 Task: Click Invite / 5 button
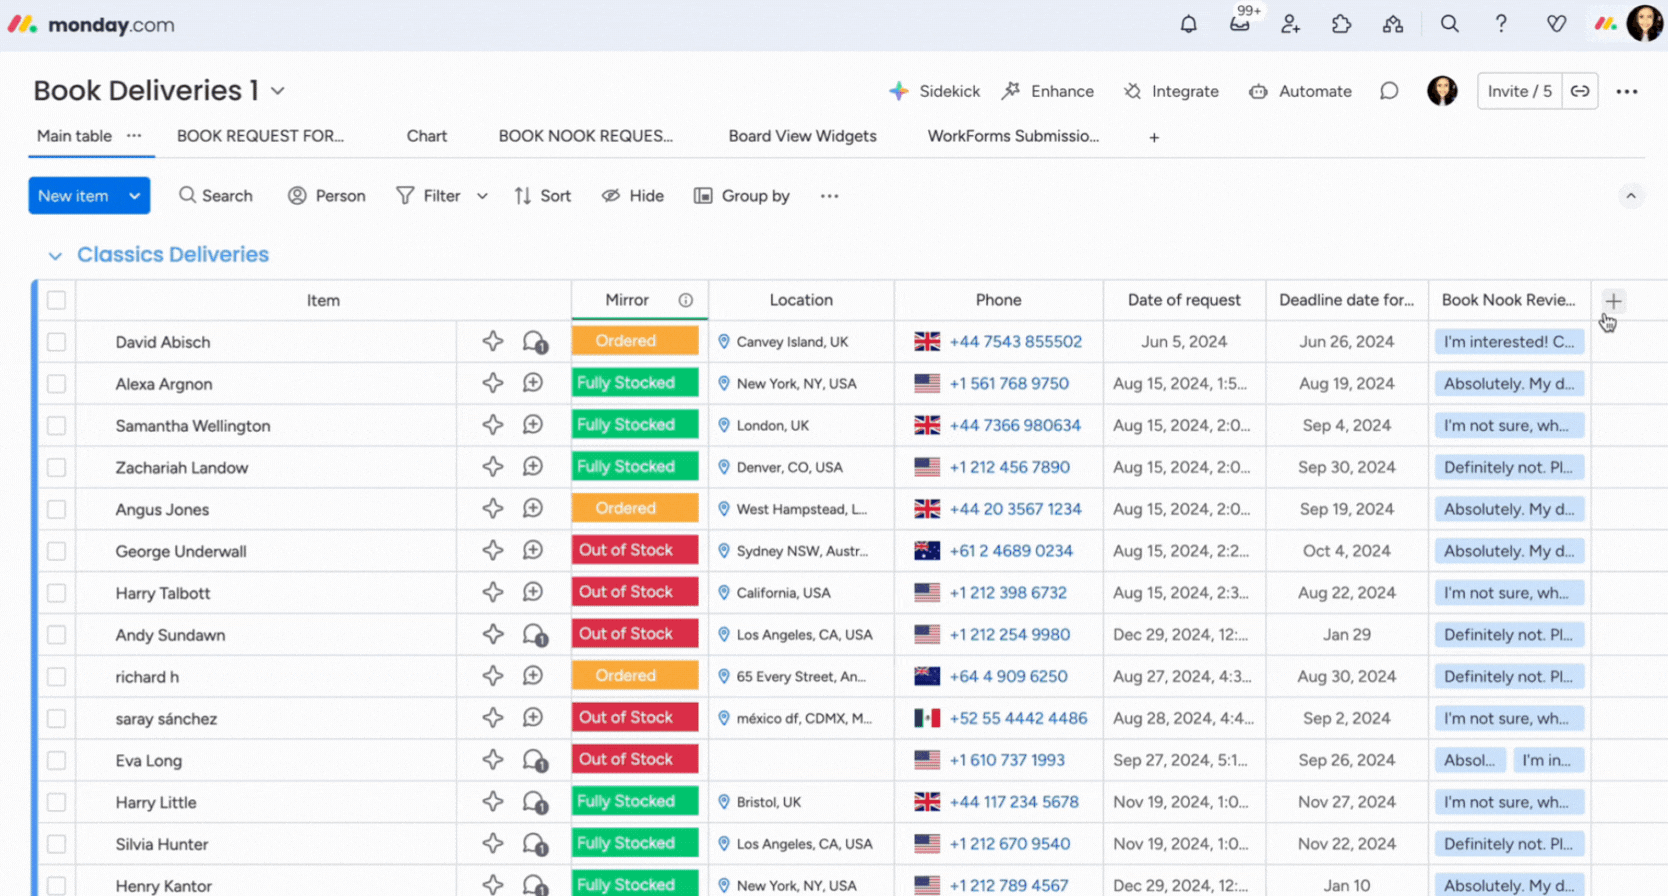[1520, 91]
